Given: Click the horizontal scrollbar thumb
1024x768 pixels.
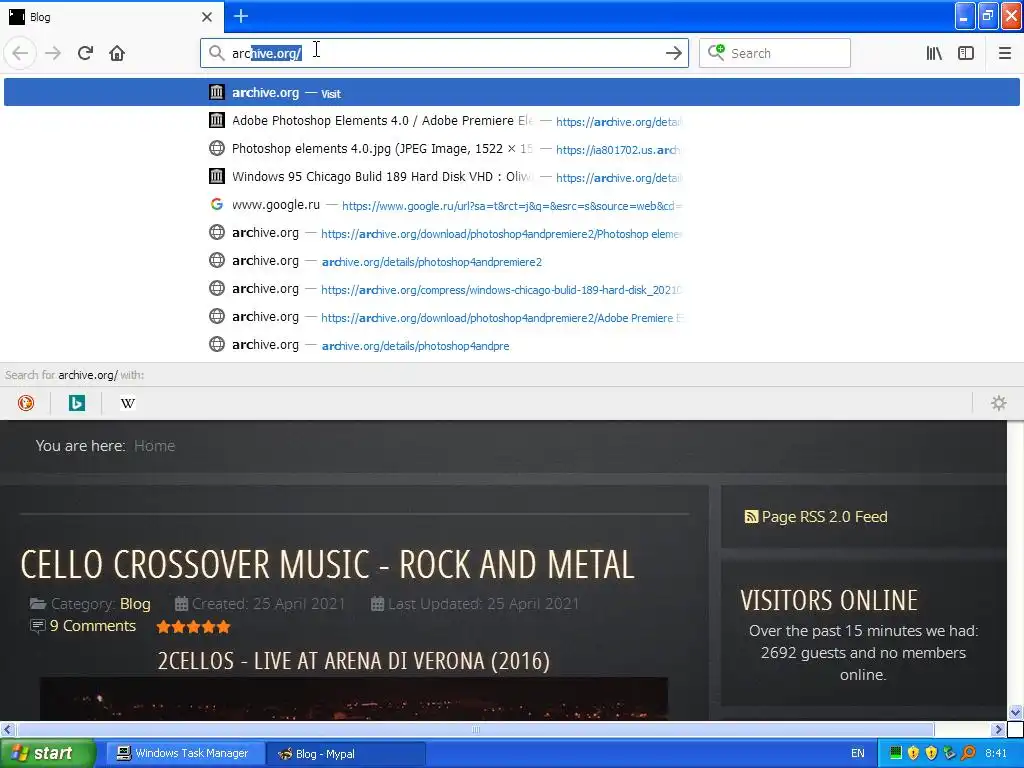Looking at the screenshot, I should click(x=475, y=729).
